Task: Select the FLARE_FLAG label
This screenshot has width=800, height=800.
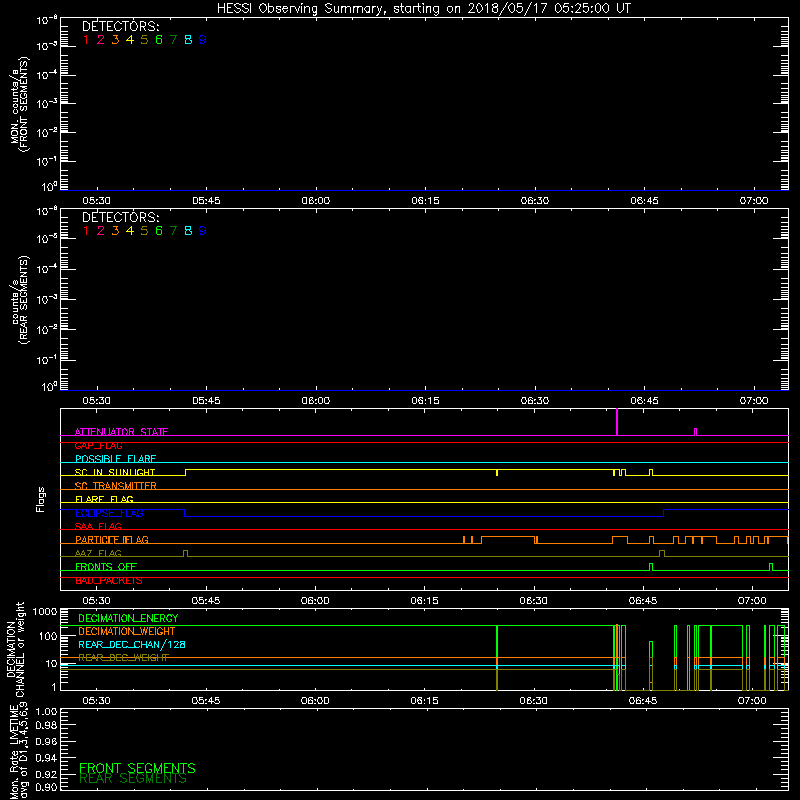Action: point(104,499)
